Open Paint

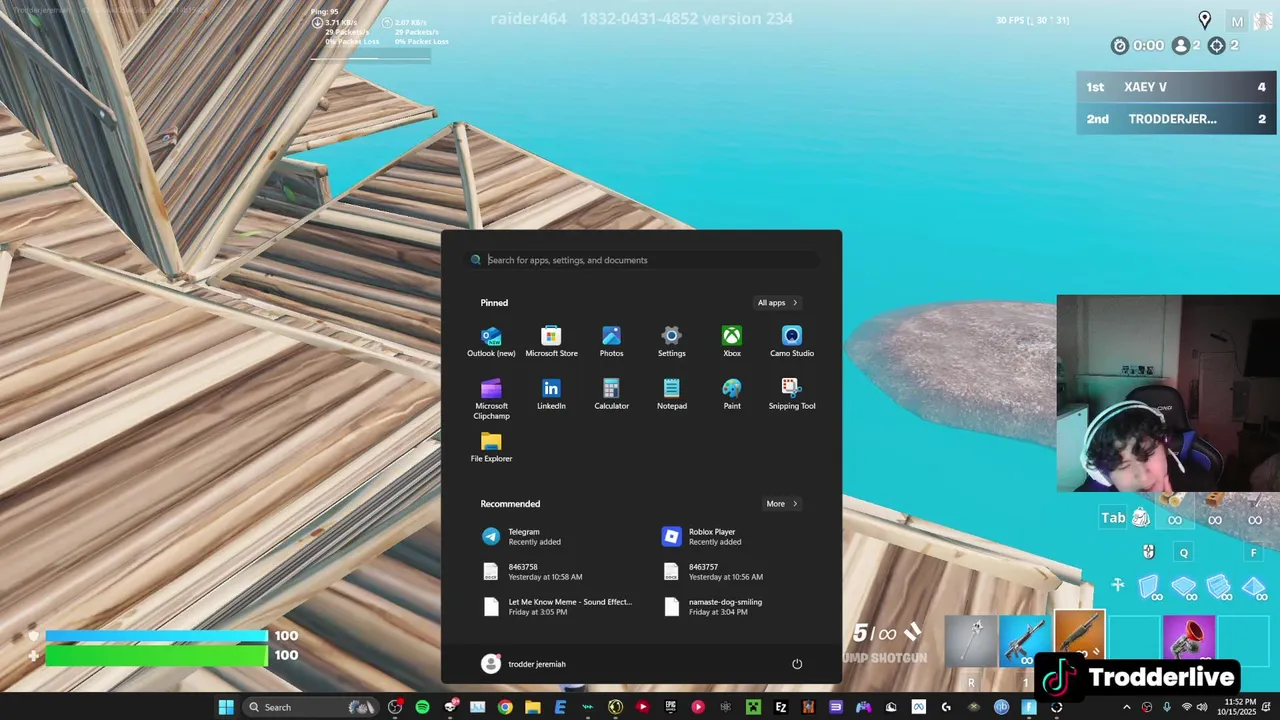(x=732, y=394)
